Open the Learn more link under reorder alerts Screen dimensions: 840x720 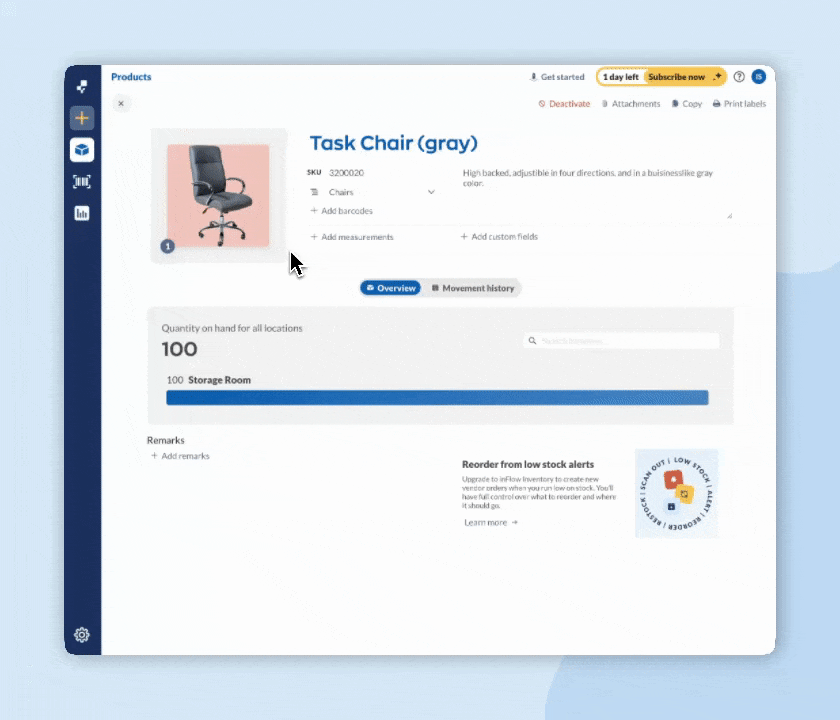(x=485, y=522)
